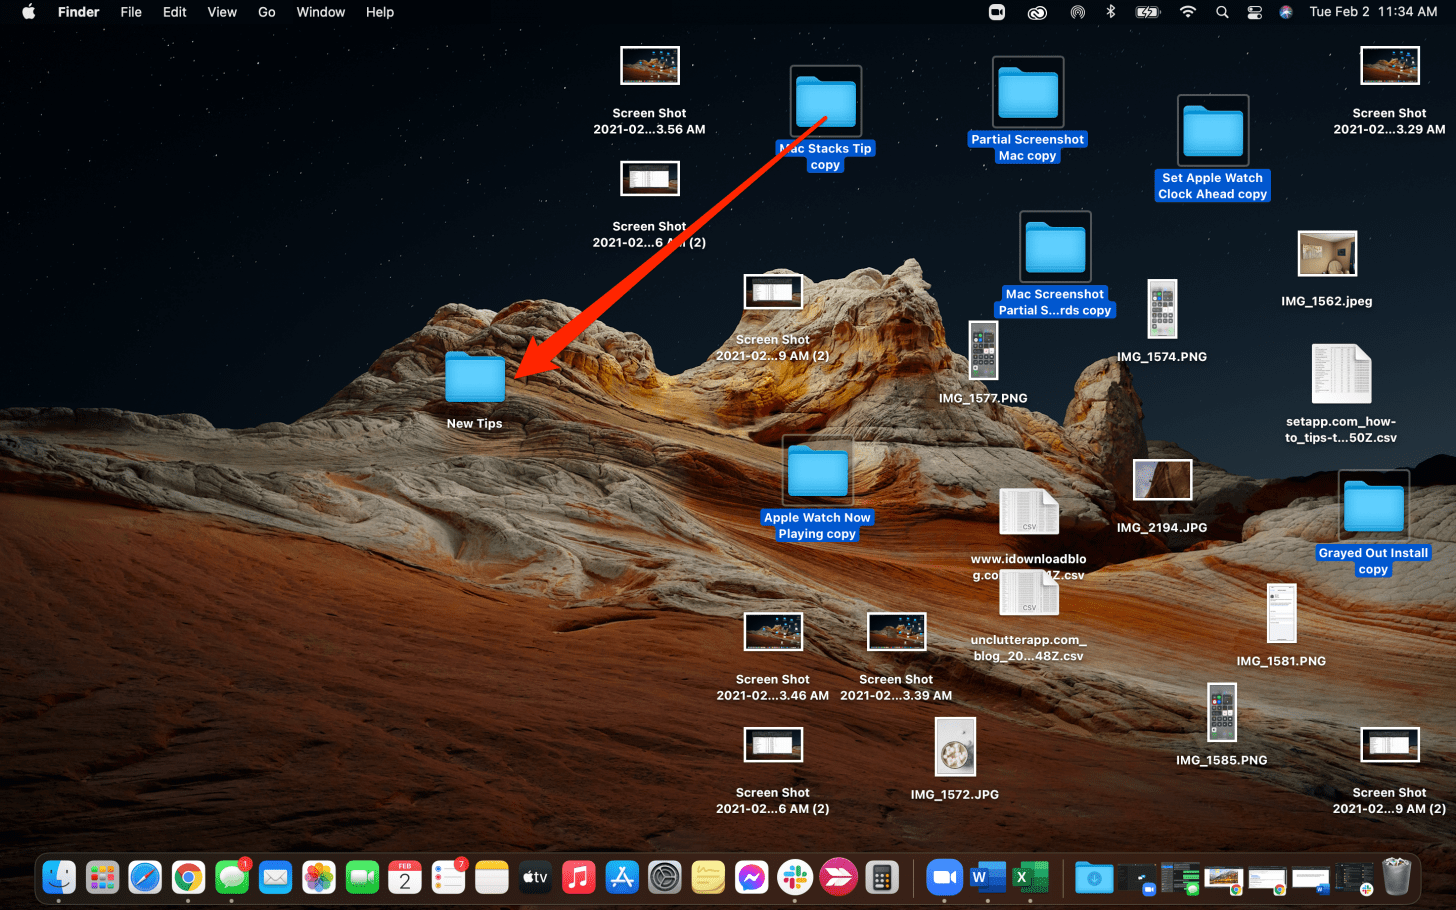Open Safari in the Dock
Screen dimensions: 1456x910
tap(145, 878)
